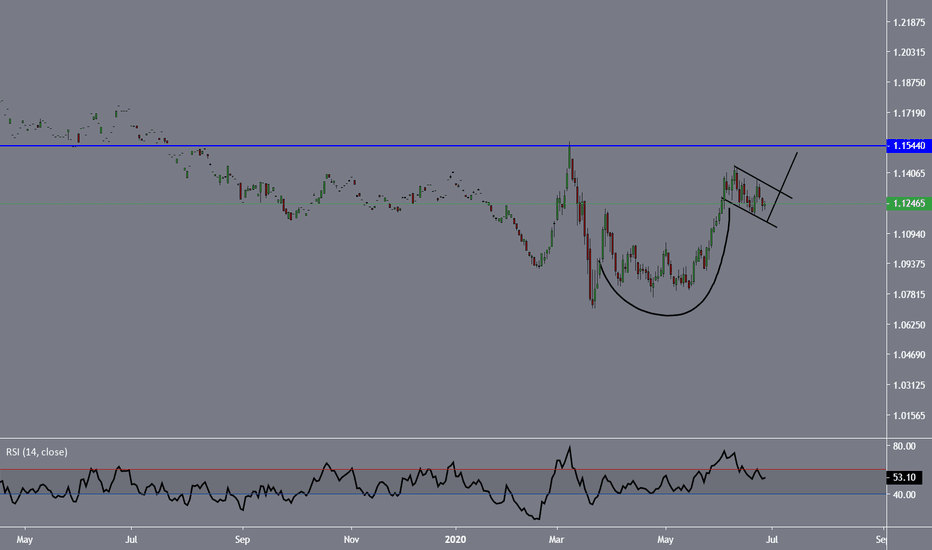Click the 2020 label on the time axis
Image resolution: width=932 pixels, height=550 pixels.
(x=455, y=540)
